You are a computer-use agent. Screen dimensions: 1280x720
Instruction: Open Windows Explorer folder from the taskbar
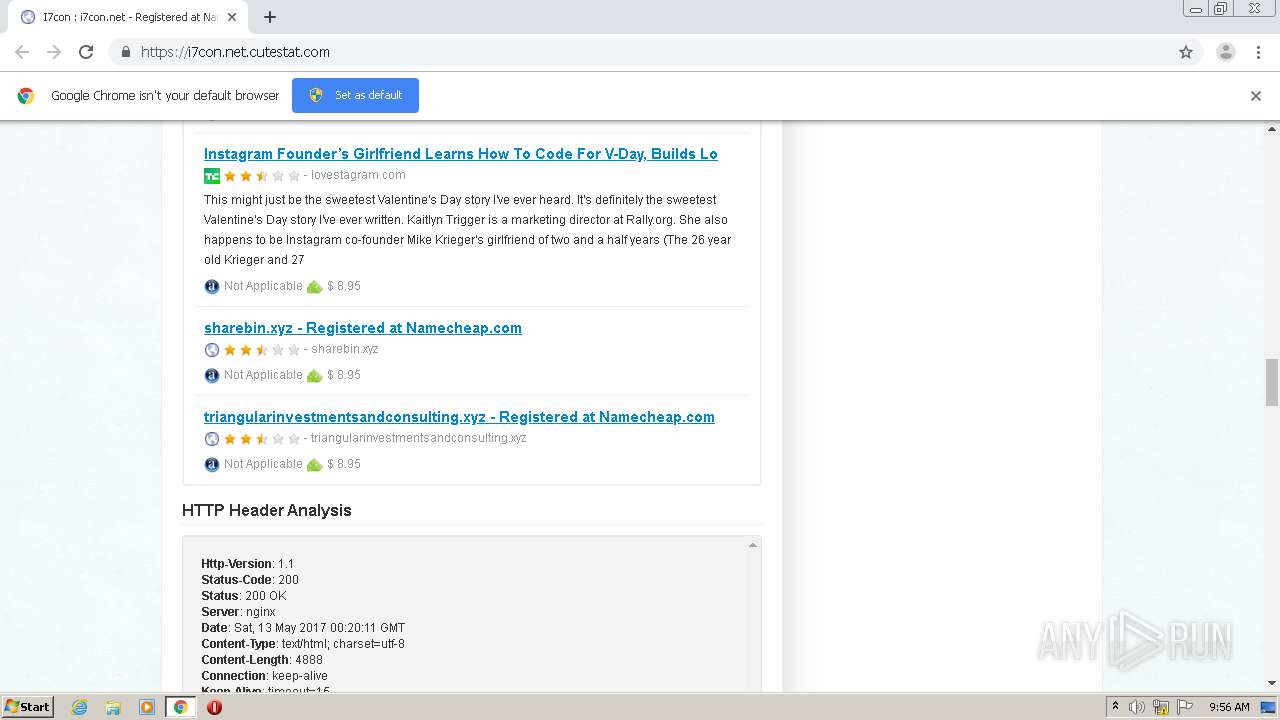coord(113,707)
